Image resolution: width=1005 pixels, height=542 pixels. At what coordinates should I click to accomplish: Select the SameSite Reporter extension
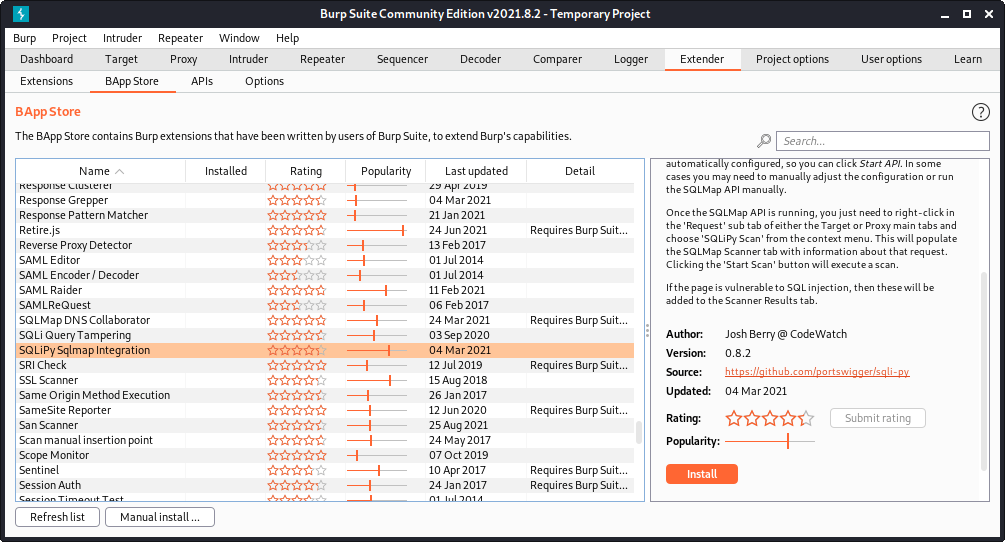[x=325, y=410]
